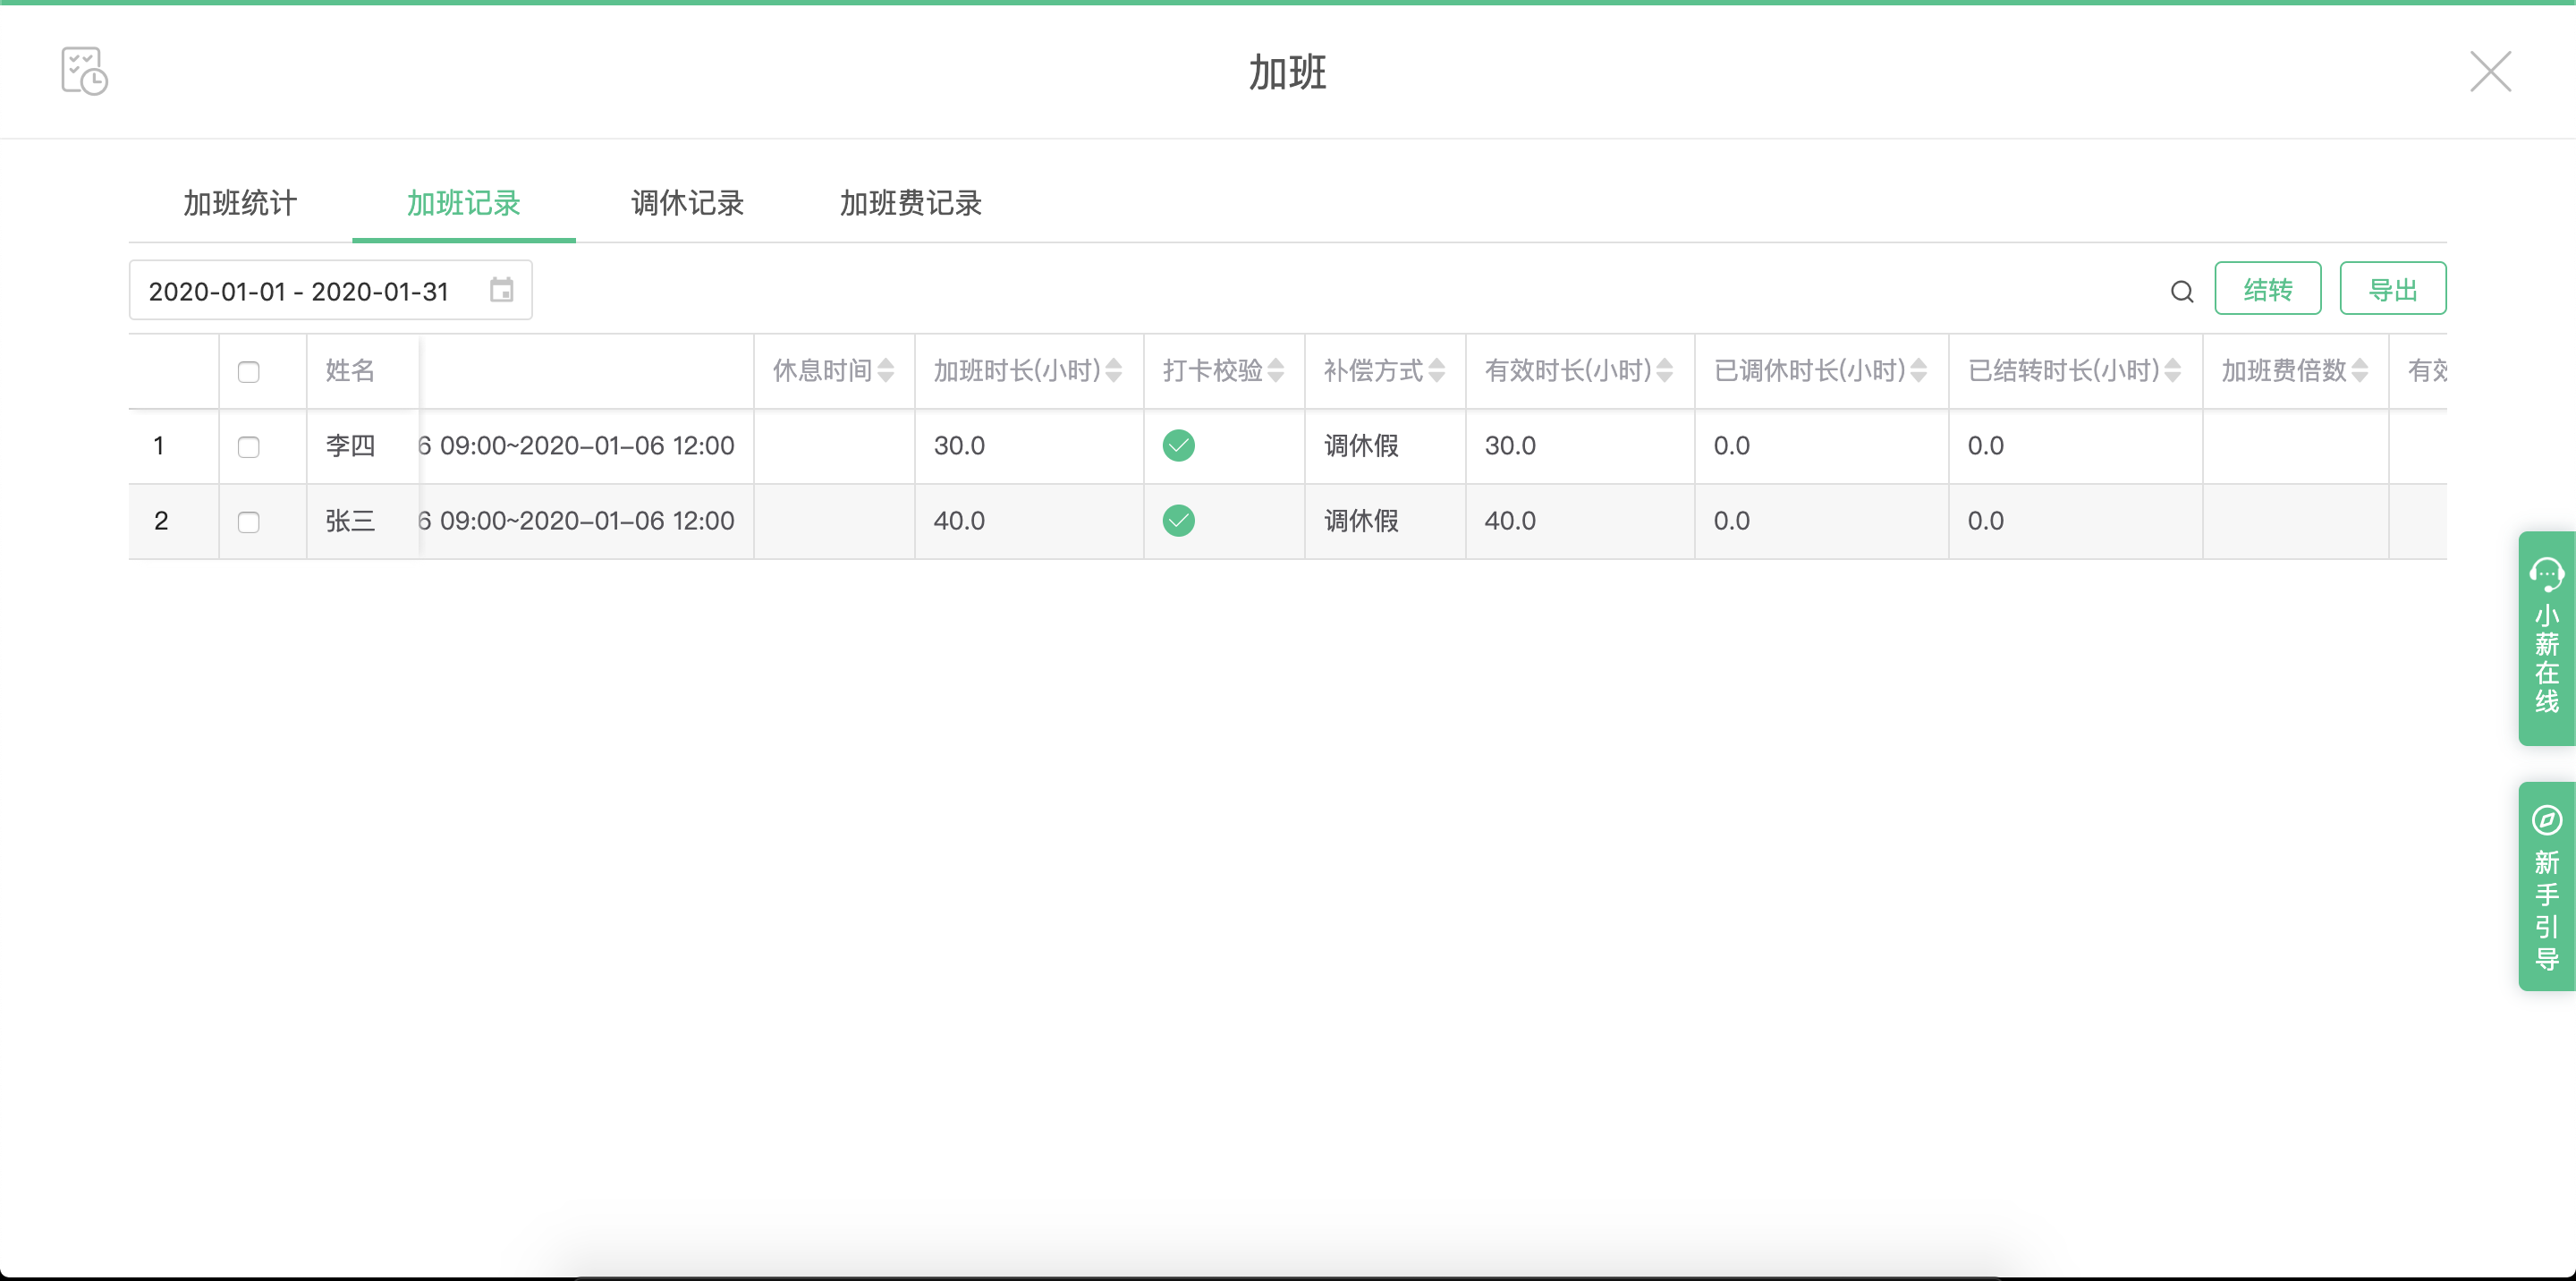This screenshot has height=1281, width=2576.
Task: Sort by 打卡校验 column
Action: (1275, 371)
